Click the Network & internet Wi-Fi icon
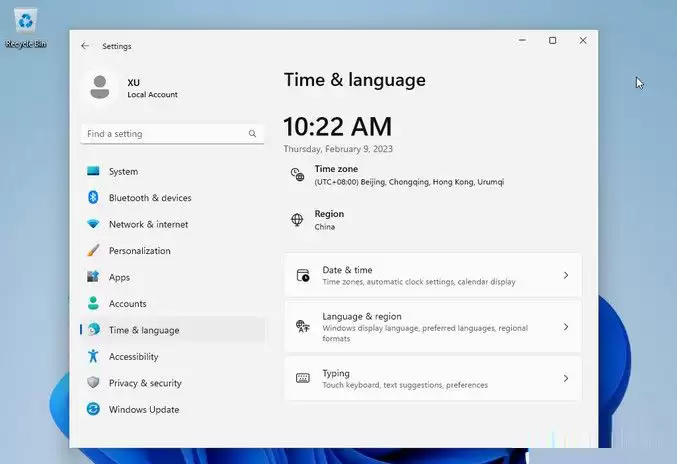Viewport: 677px width, 464px height. (x=93, y=224)
